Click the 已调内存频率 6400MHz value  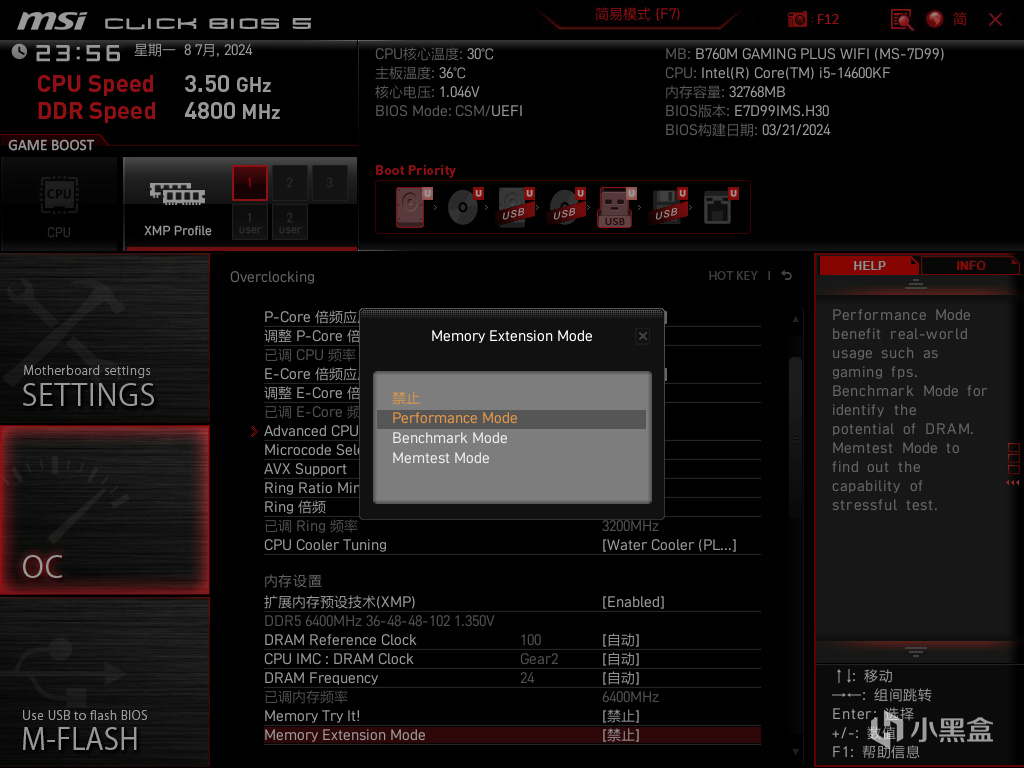point(630,697)
